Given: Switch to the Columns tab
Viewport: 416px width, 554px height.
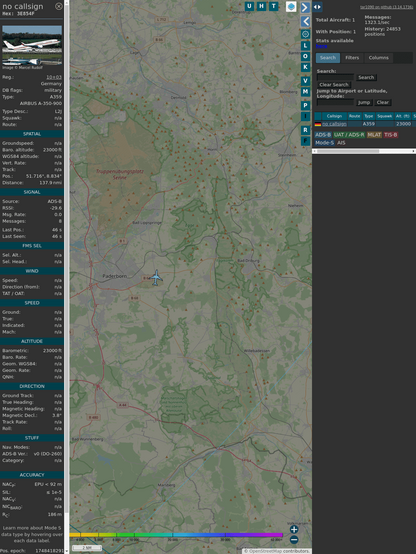Looking at the screenshot, I should point(379,58).
